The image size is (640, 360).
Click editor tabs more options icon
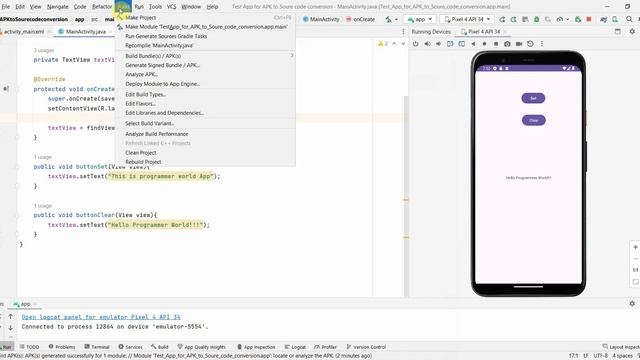(403, 31)
